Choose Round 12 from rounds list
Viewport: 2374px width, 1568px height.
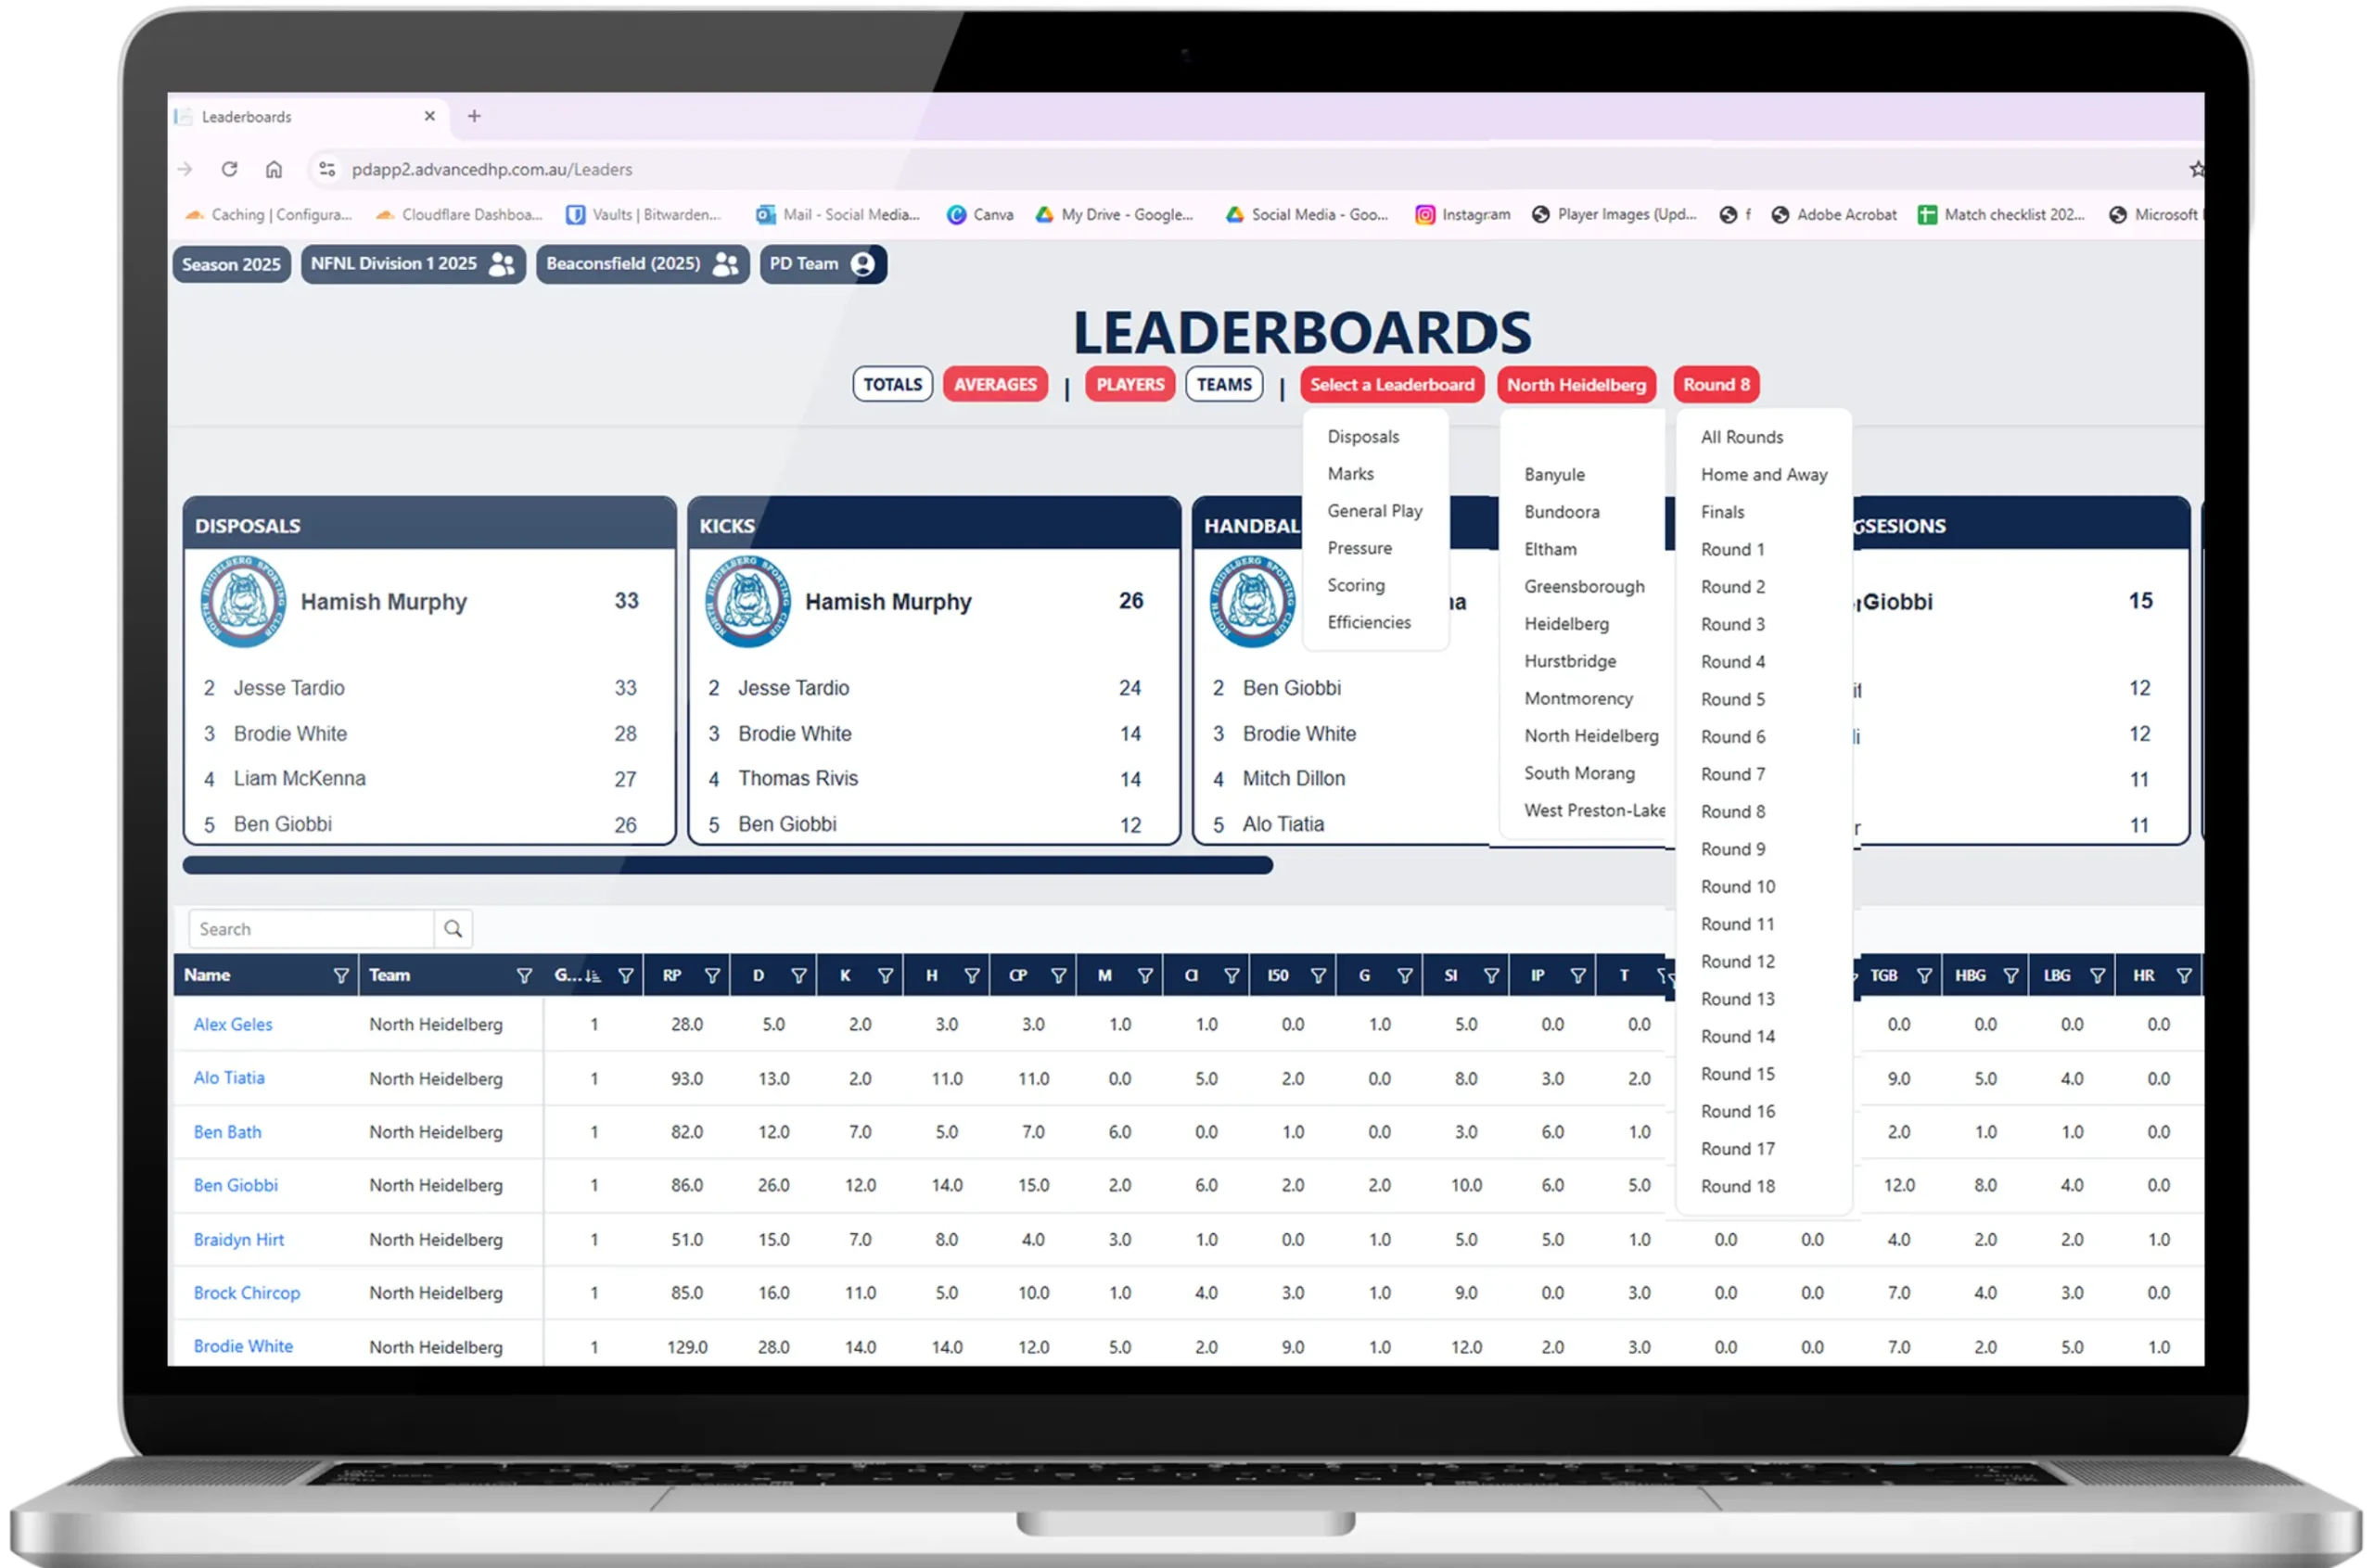tap(1737, 962)
